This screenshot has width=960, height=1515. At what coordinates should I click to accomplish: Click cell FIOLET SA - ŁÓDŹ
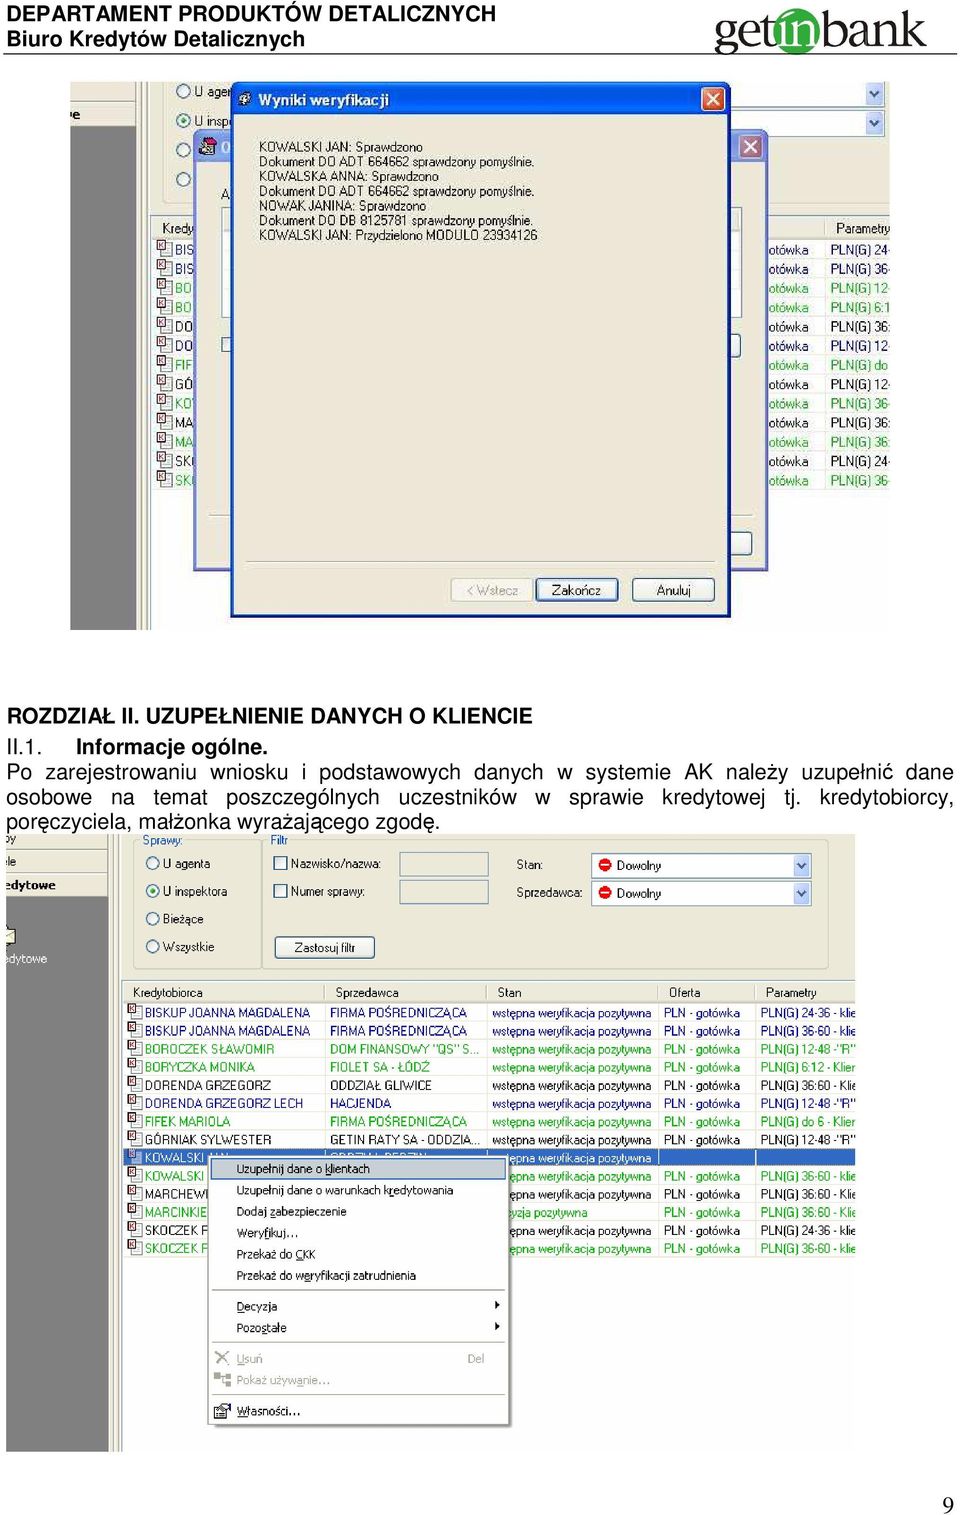point(380,1067)
